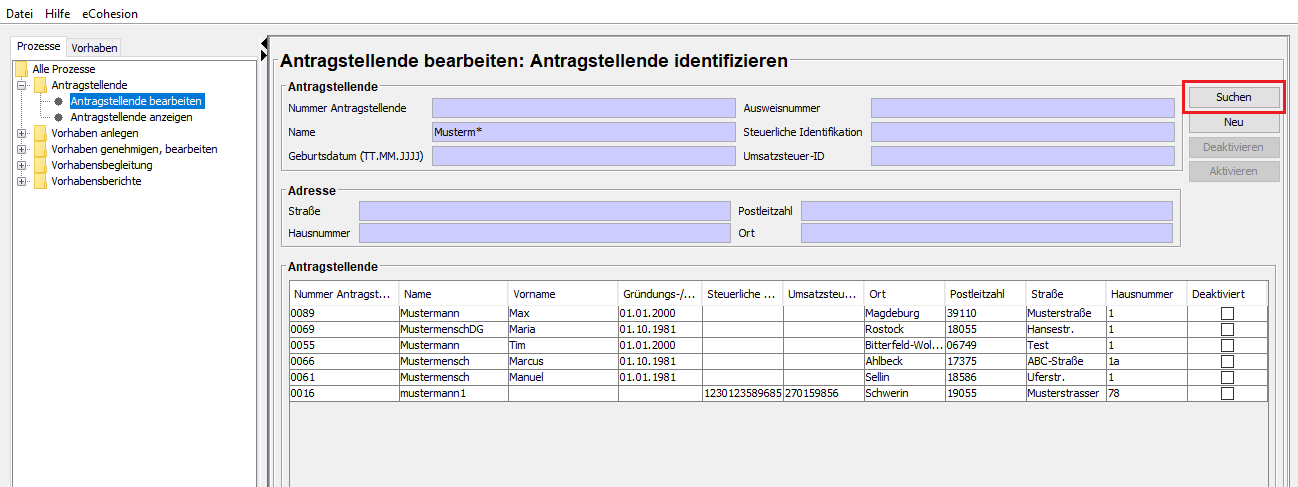The height and width of the screenshot is (487, 1298).
Task: Open the eCohesion menu
Action: click(110, 14)
